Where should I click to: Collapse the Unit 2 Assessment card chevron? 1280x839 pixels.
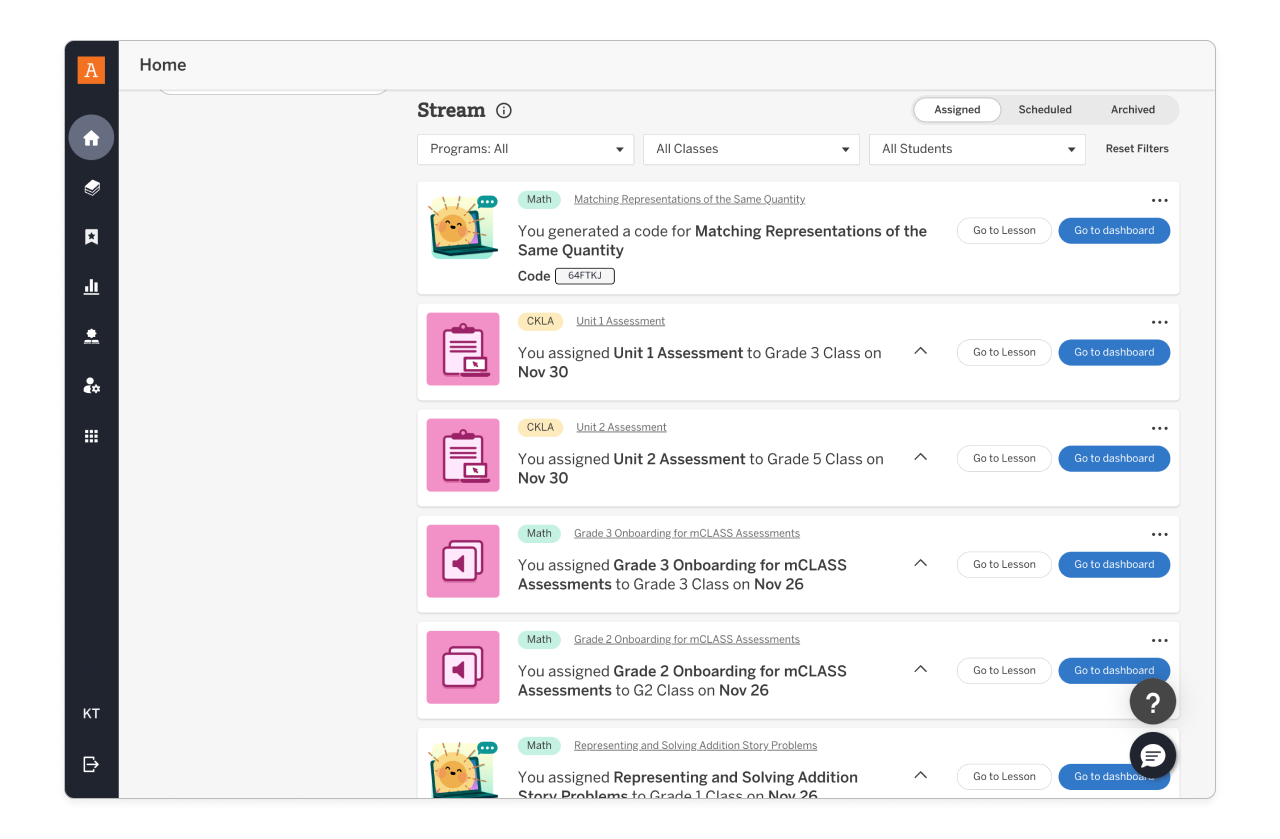tap(921, 457)
